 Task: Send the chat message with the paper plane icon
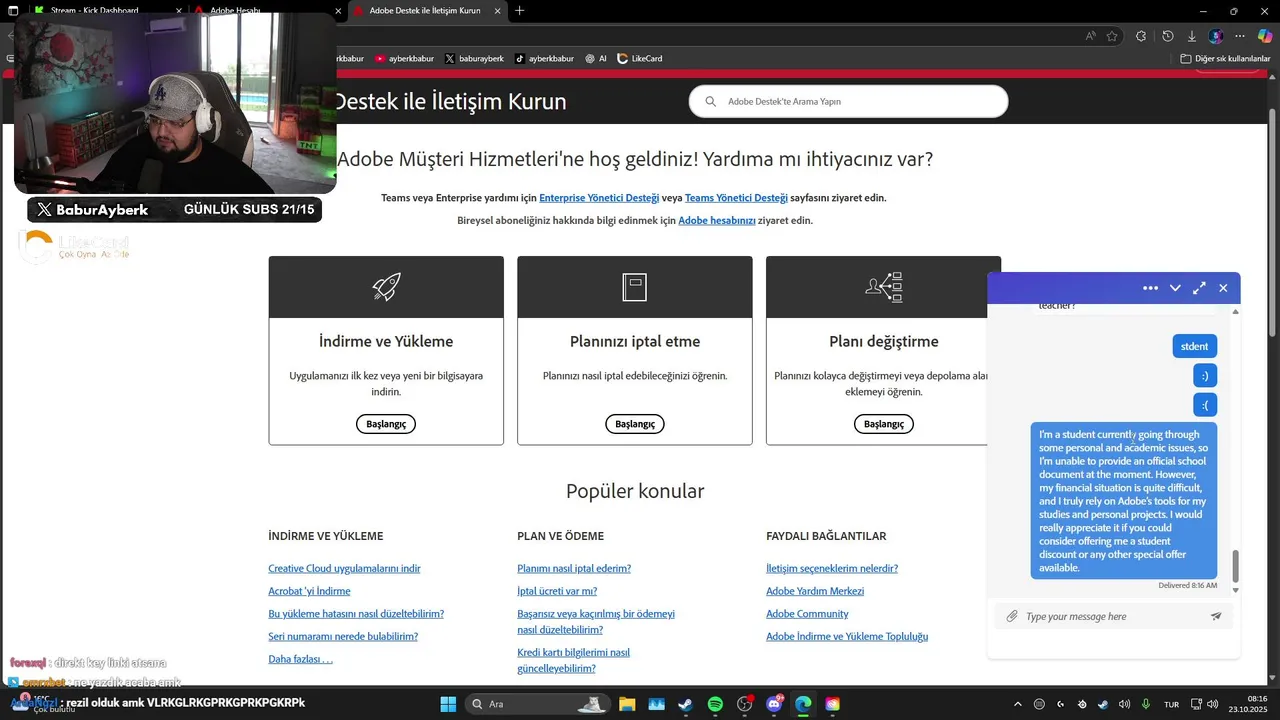pyautogui.click(x=1216, y=616)
